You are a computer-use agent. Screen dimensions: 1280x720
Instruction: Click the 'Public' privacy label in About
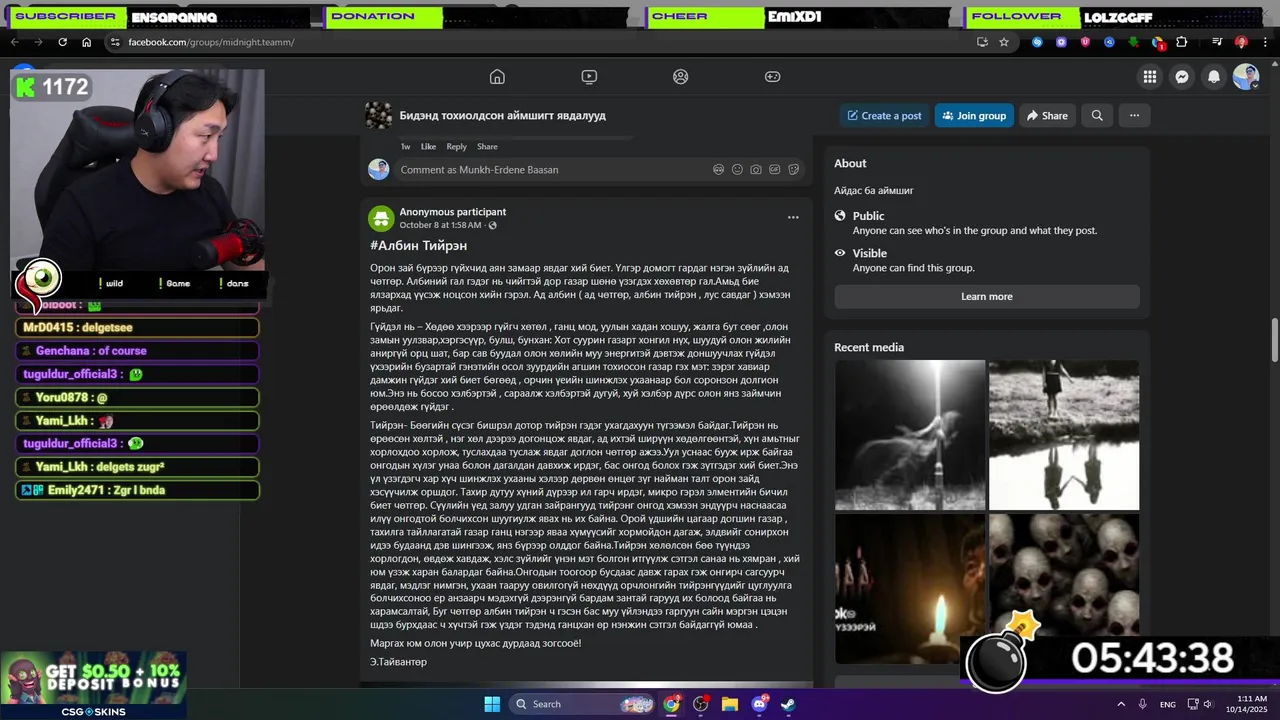868,216
